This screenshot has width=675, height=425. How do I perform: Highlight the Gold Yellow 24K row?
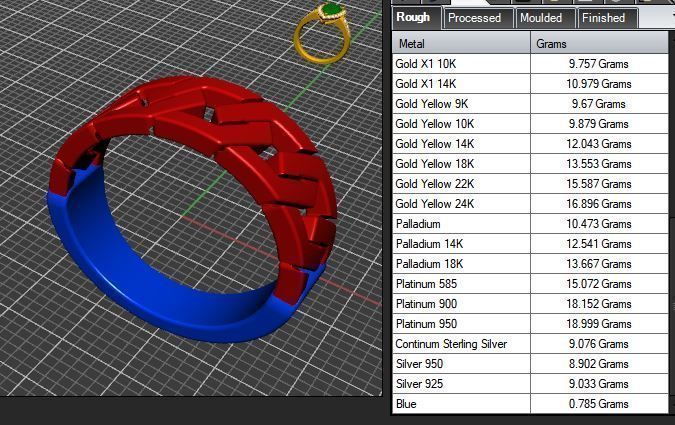(x=530, y=204)
